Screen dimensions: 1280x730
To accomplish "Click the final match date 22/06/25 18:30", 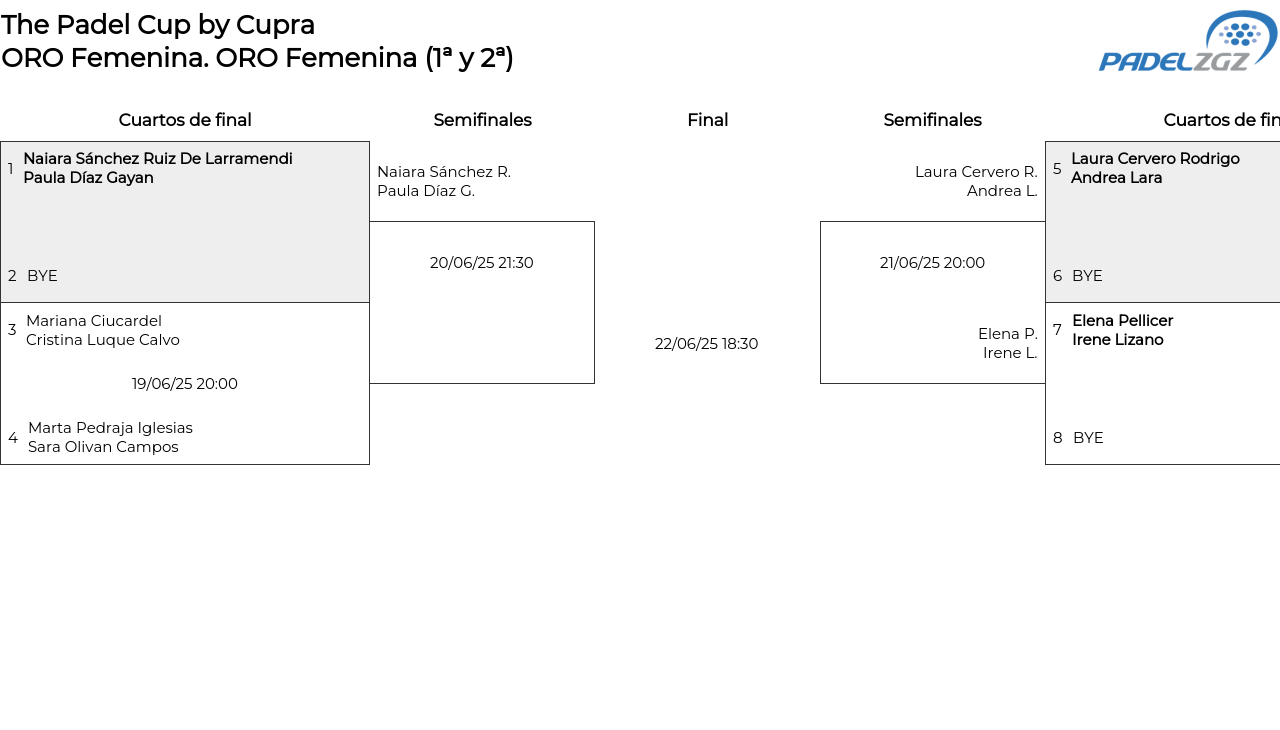I will pos(706,344).
